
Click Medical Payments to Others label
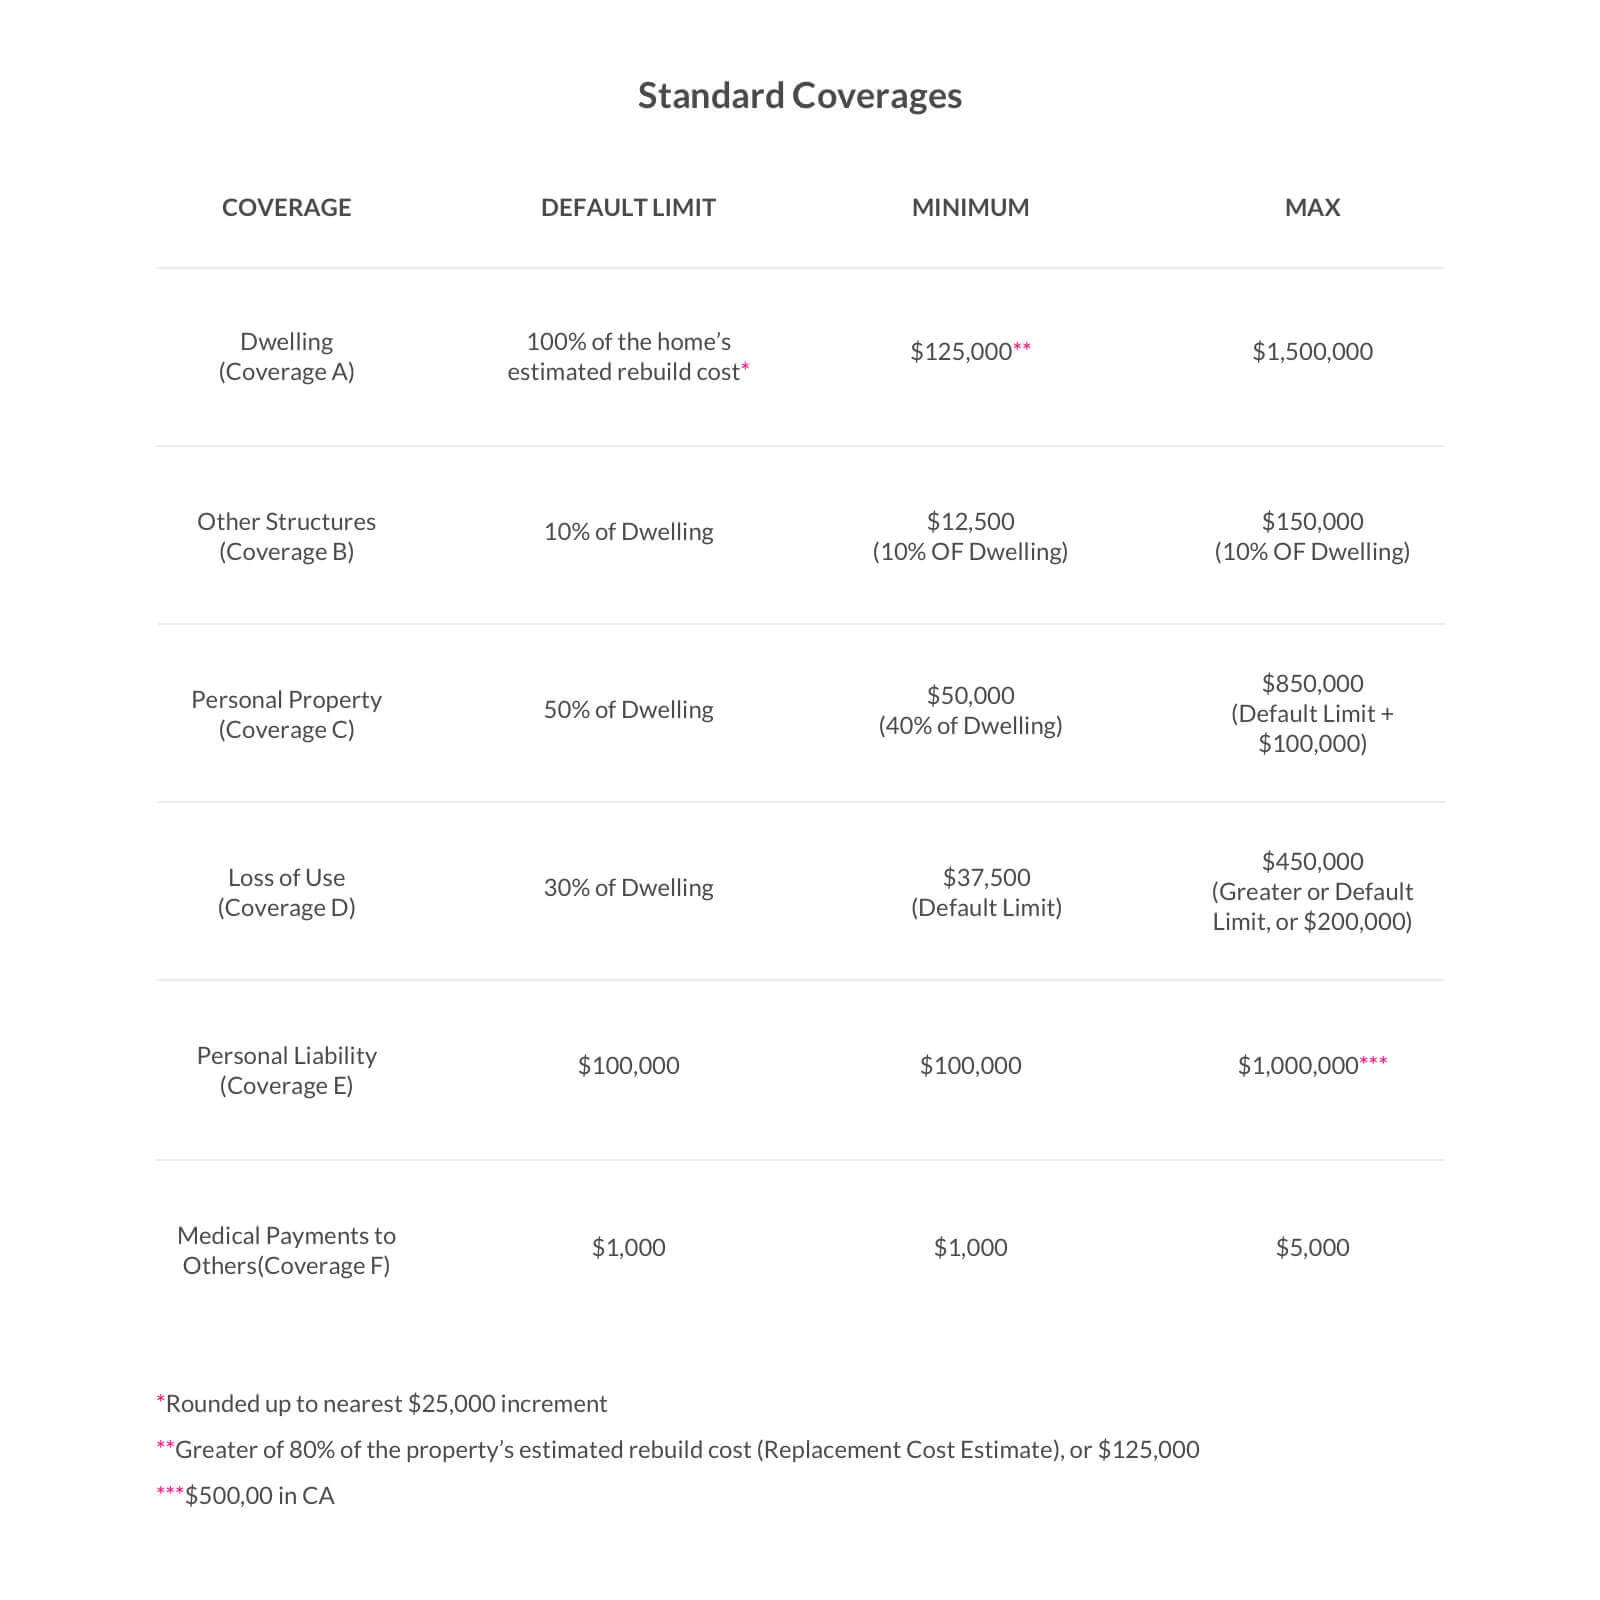(286, 1251)
